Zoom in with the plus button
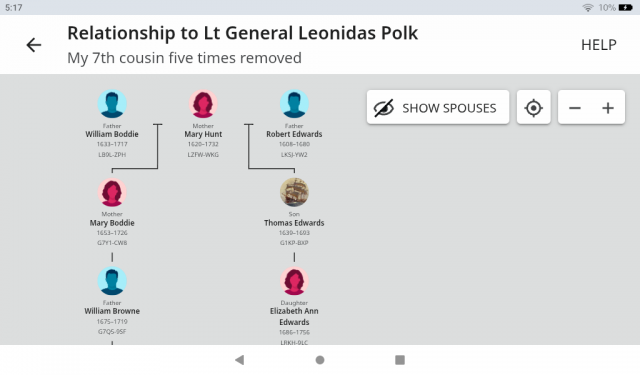This screenshot has width=640, height=375. 608,108
